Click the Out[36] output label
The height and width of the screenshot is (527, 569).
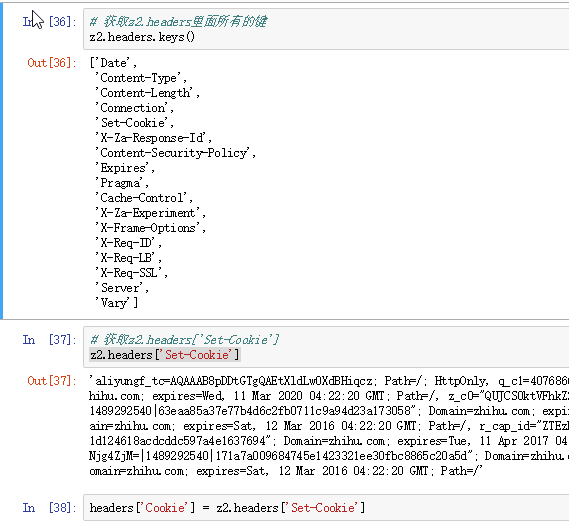pos(52,63)
